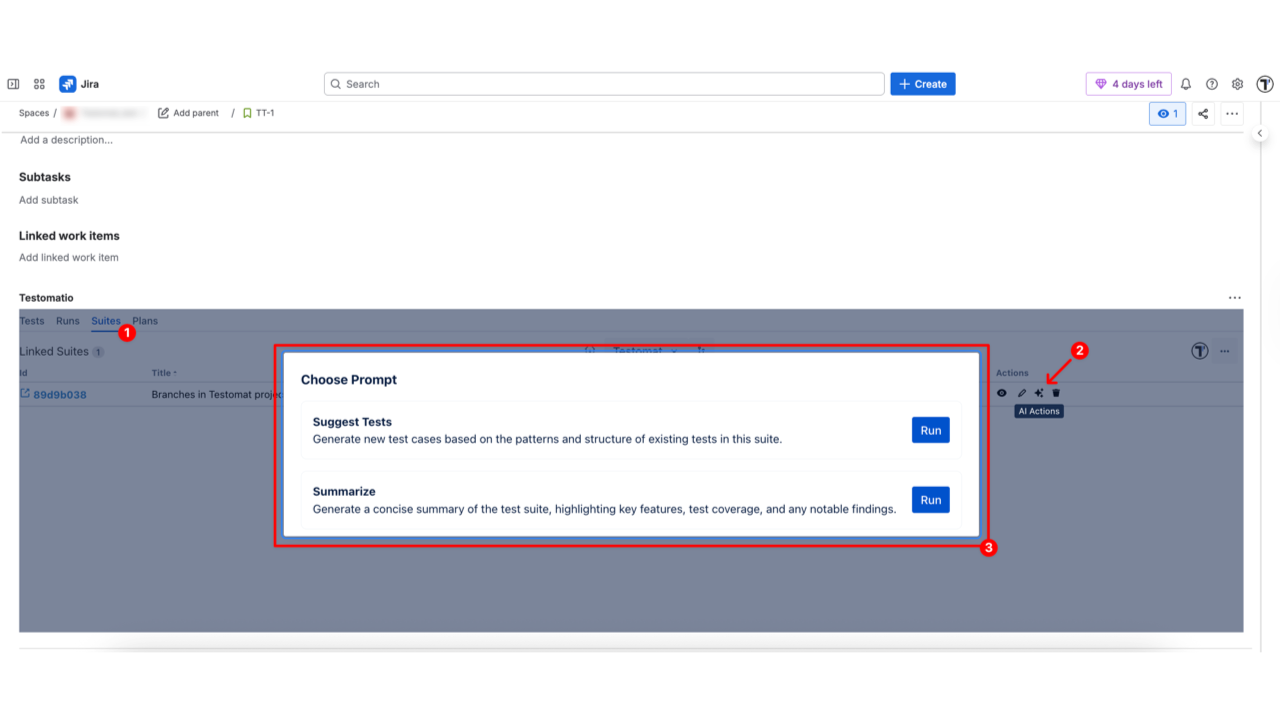Open the Testomatio section more options menu
Image resolution: width=1280 pixels, height=720 pixels.
coord(1234,298)
